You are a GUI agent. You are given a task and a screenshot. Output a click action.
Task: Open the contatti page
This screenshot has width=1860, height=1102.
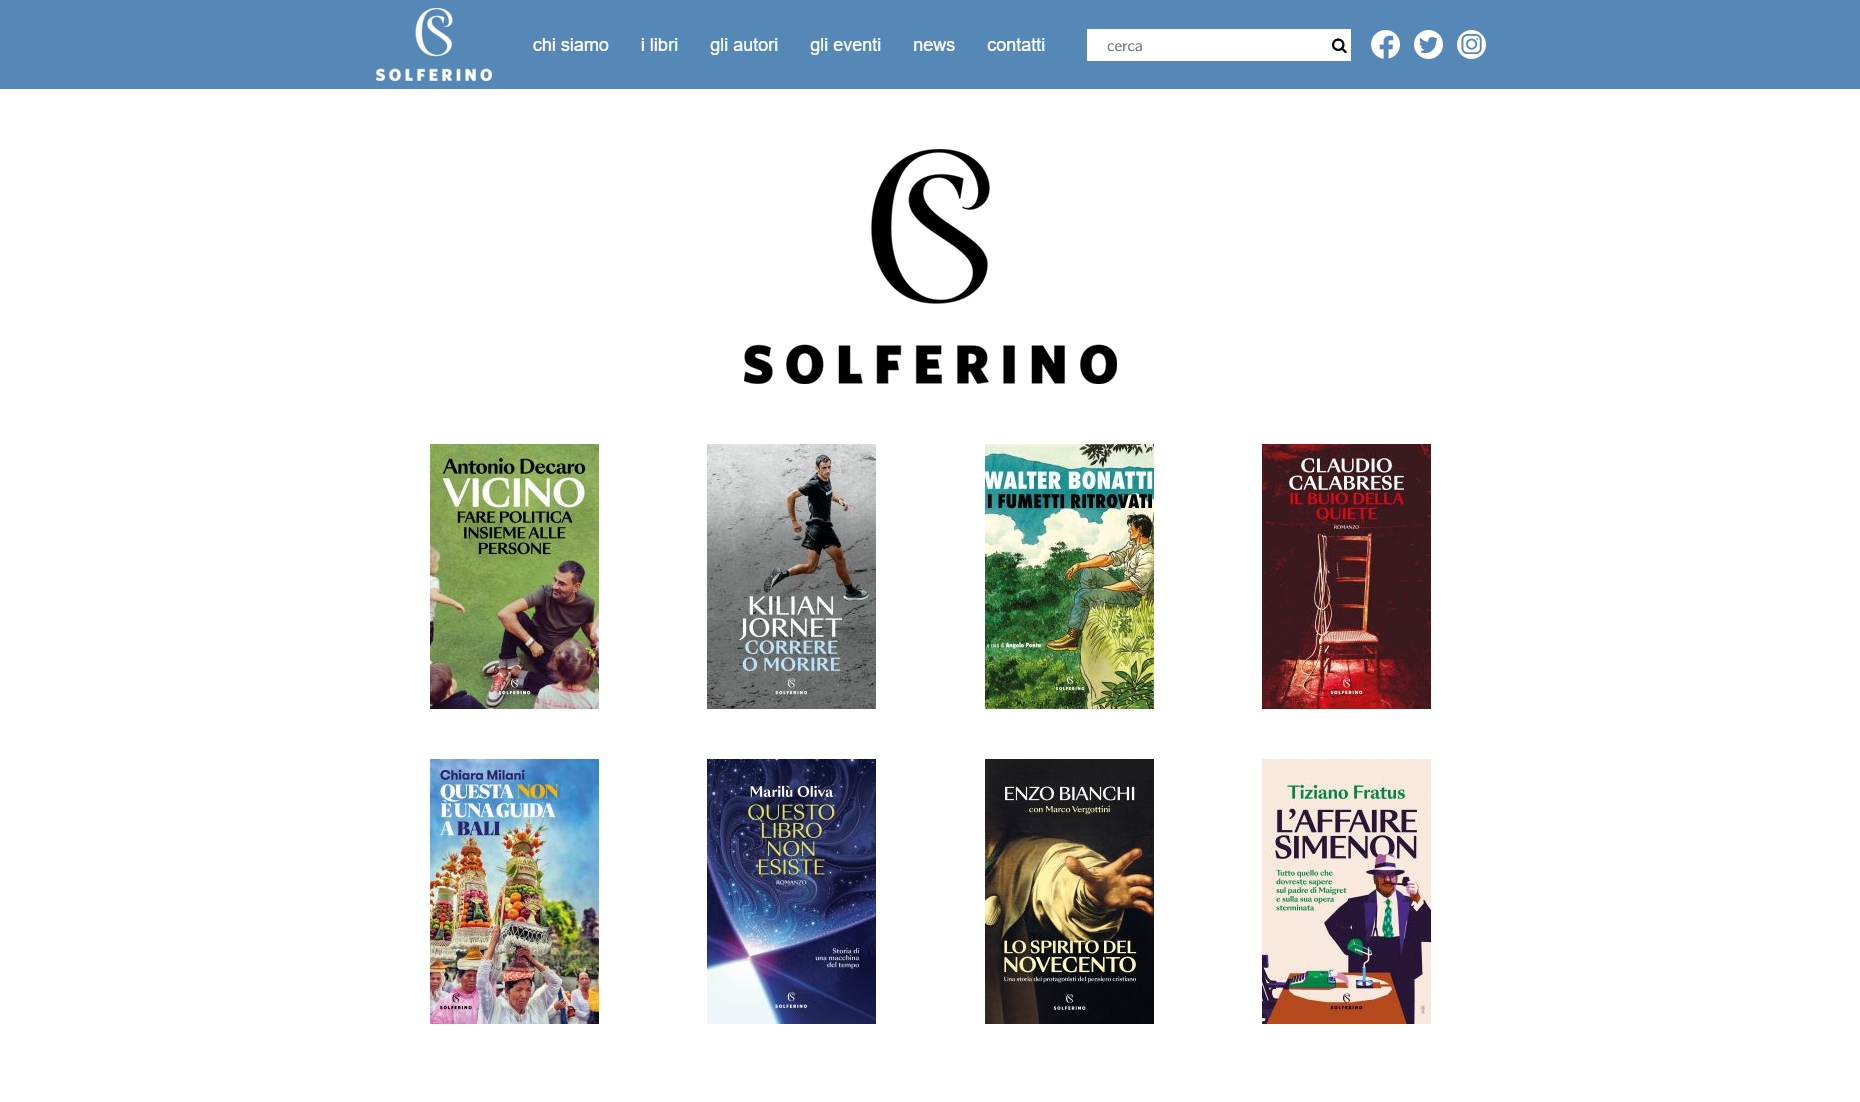(x=1016, y=45)
